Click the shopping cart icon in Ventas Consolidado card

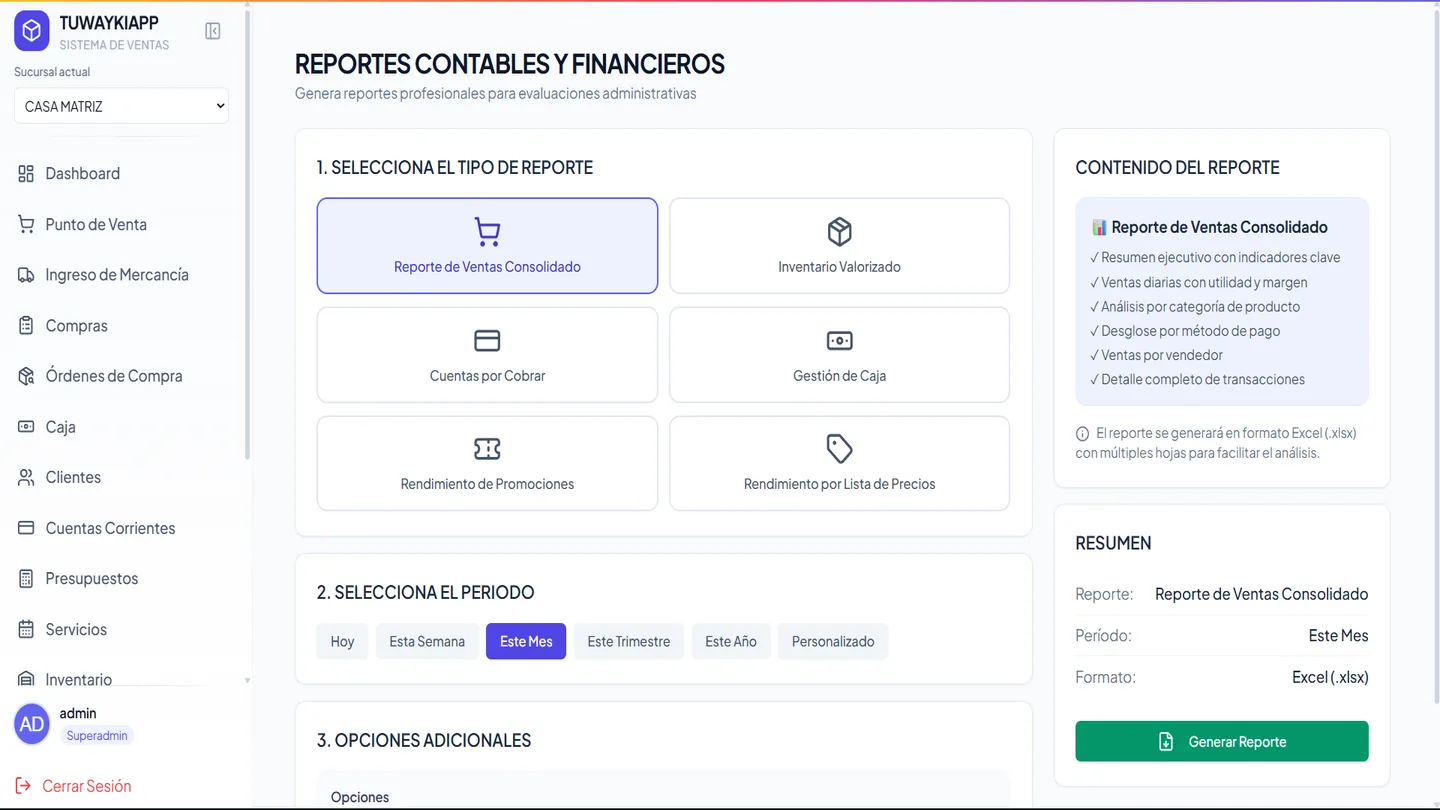(x=487, y=232)
